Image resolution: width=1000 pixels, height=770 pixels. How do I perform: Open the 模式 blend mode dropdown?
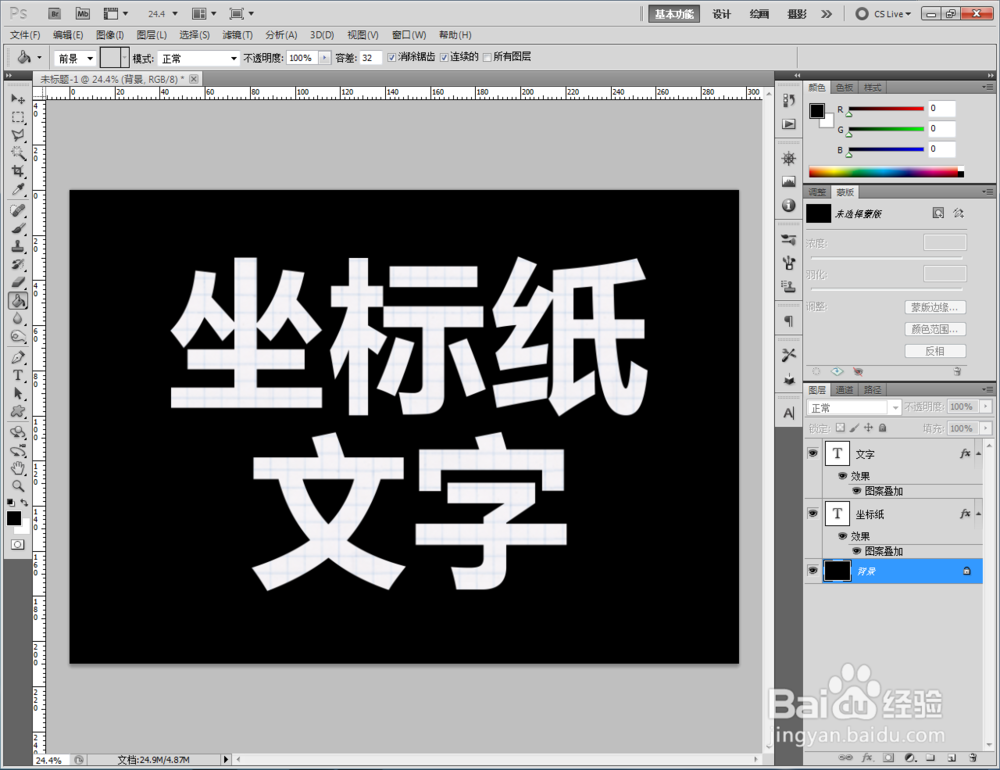[196, 57]
